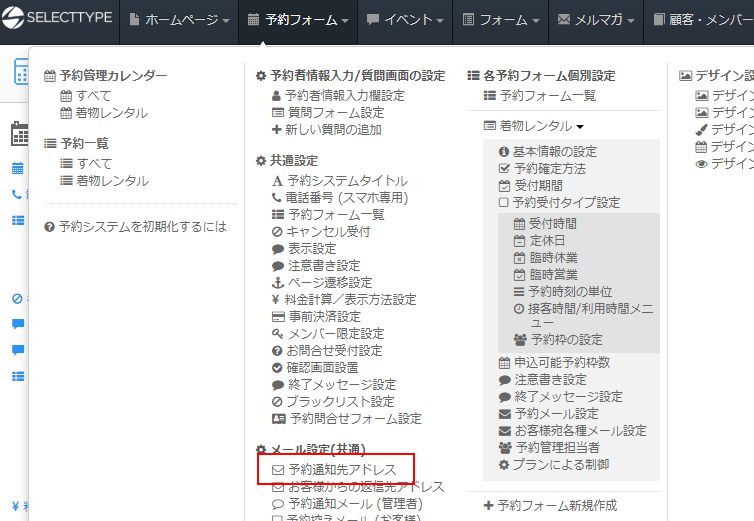Click the SELECTTYPE logo icon
754x521 pixels.
14,20
